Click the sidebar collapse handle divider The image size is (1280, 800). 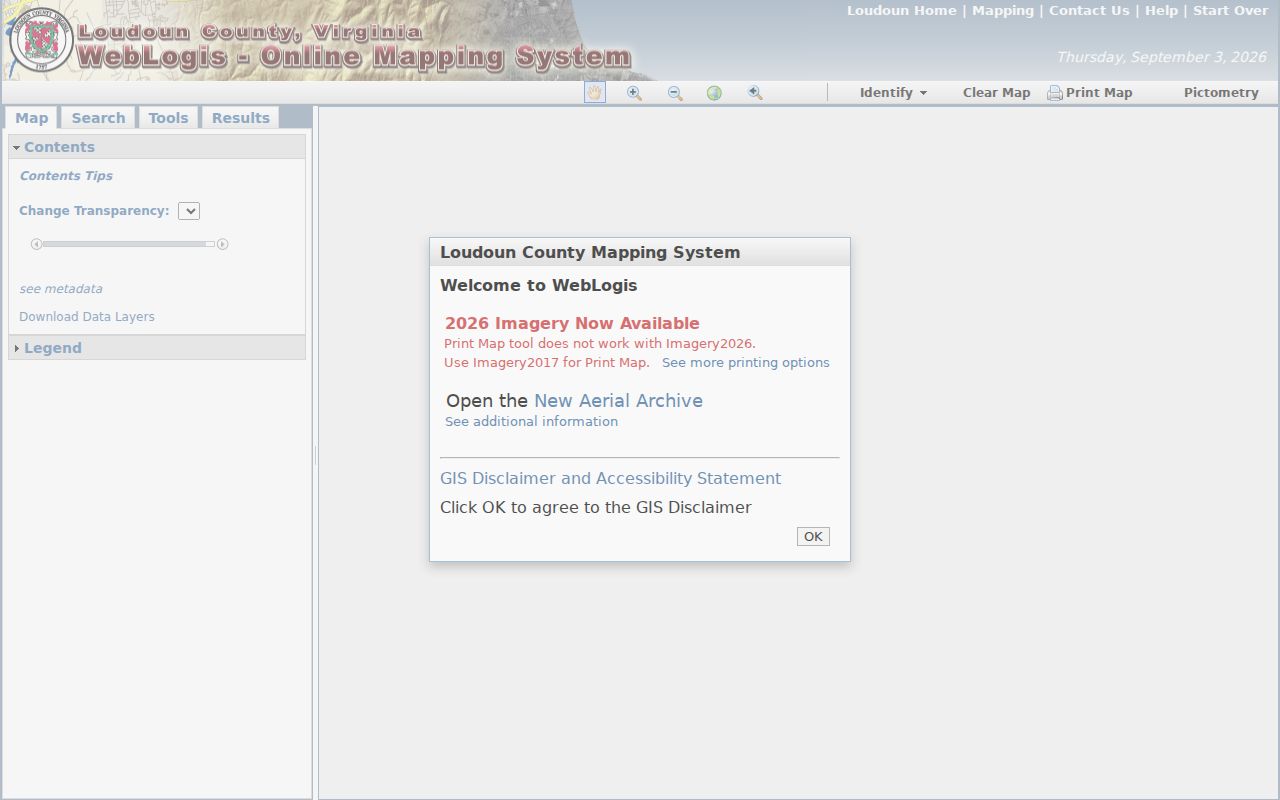point(315,456)
